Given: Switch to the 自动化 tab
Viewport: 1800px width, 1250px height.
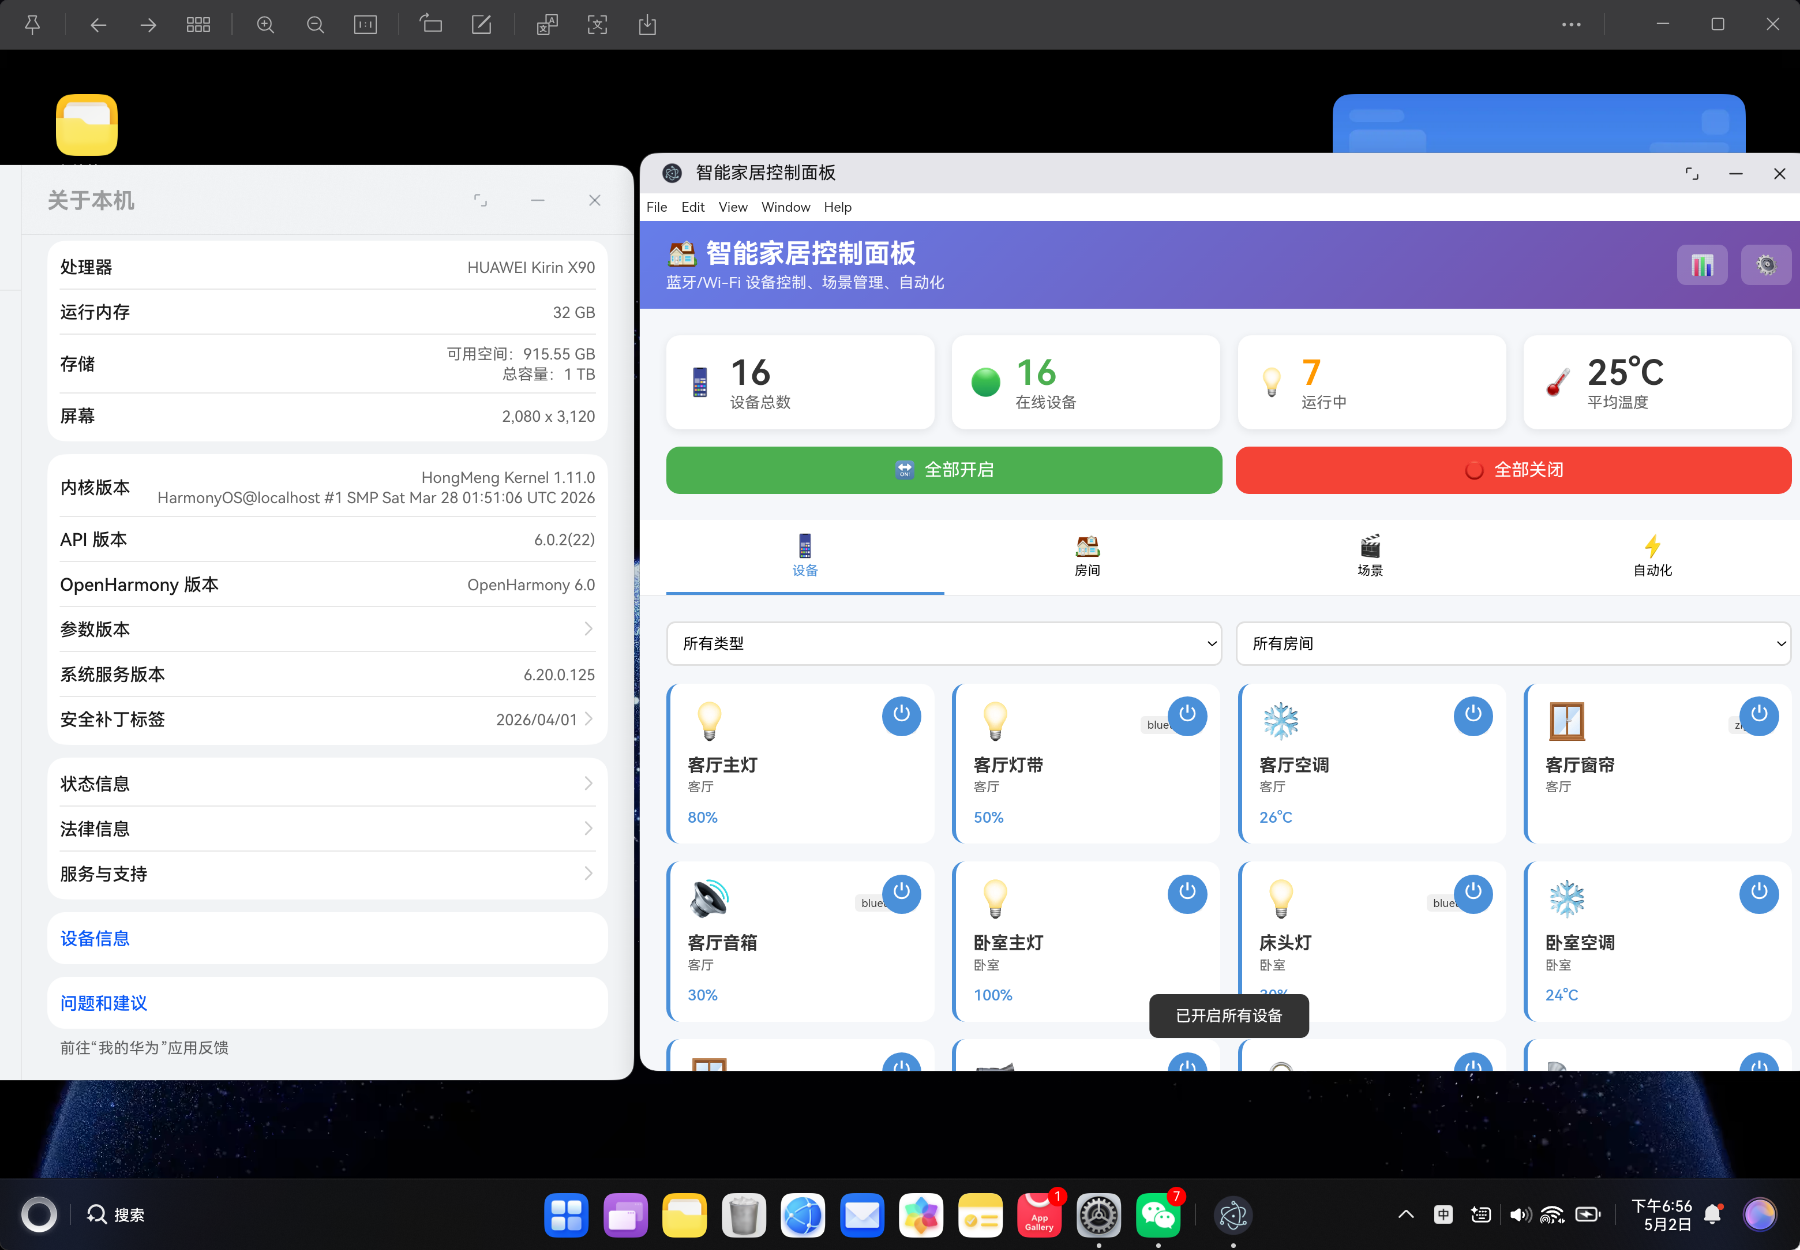Looking at the screenshot, I should (x=1652, y=557).
